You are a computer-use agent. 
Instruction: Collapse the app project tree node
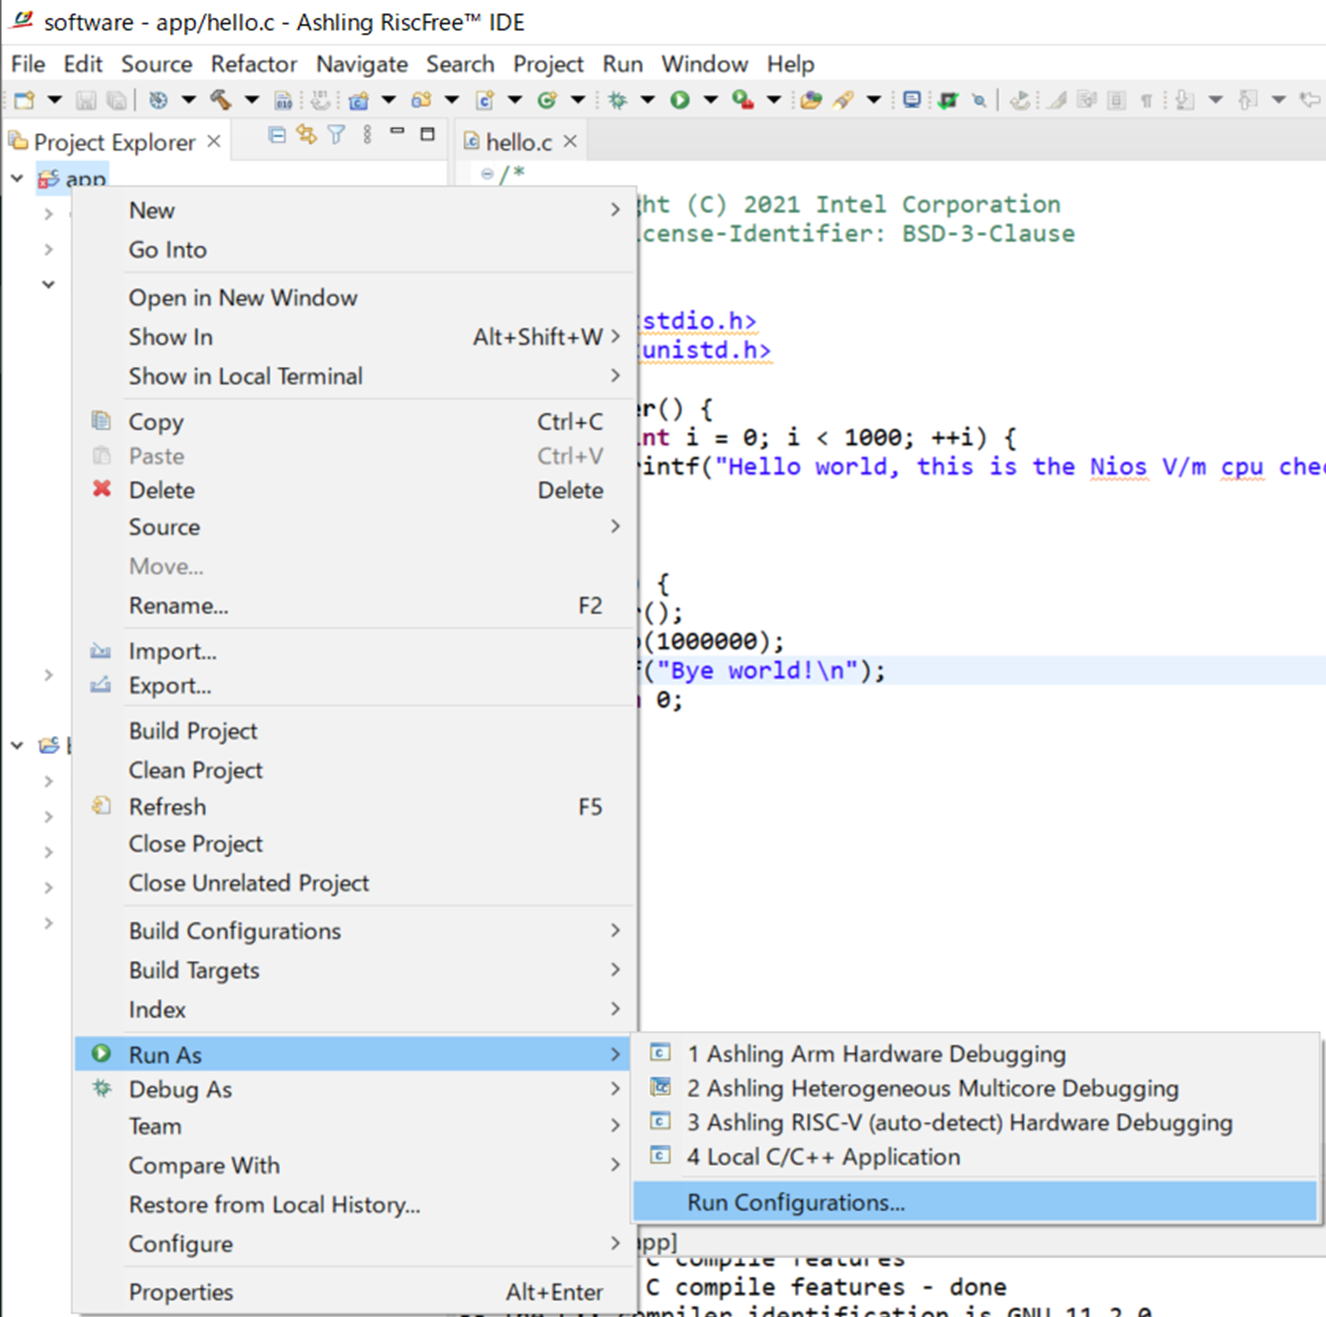pyautogui.click(x=17, y=178)
